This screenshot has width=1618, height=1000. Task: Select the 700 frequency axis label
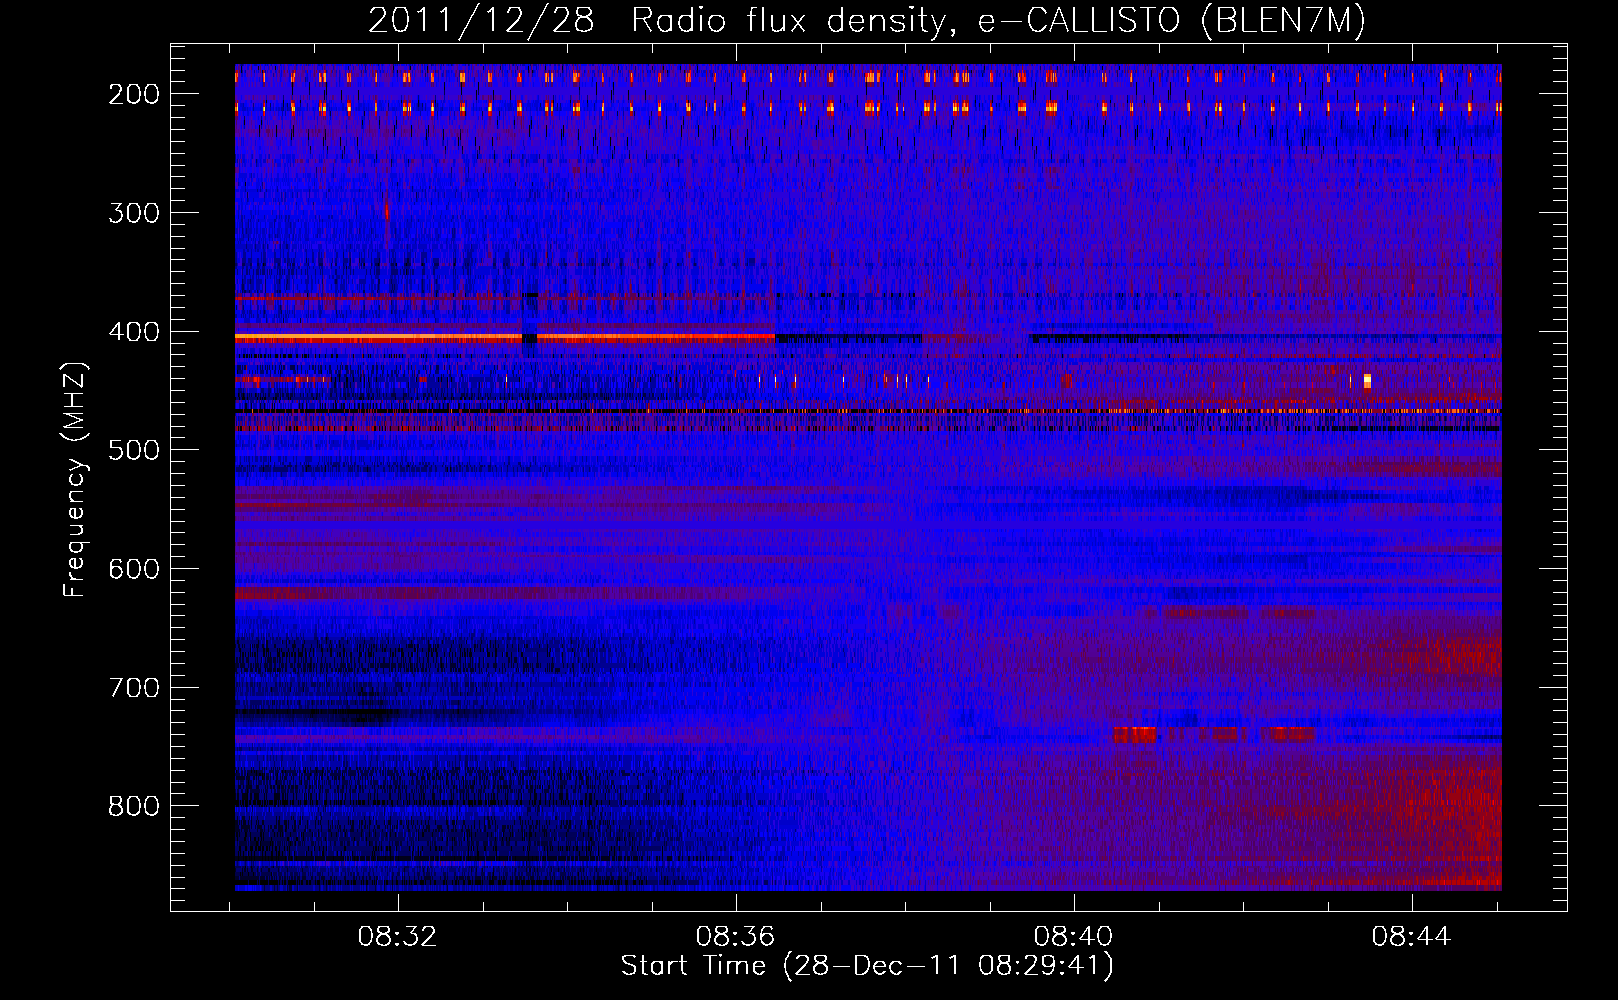point(133,688)
